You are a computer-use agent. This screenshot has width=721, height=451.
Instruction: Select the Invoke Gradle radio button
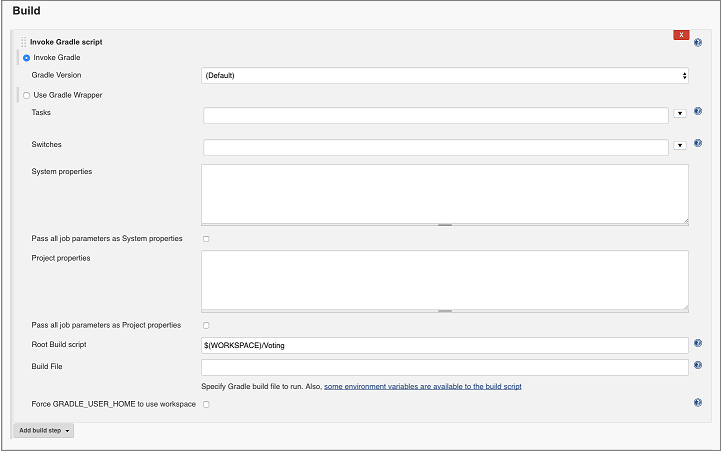tap(27, 58)
